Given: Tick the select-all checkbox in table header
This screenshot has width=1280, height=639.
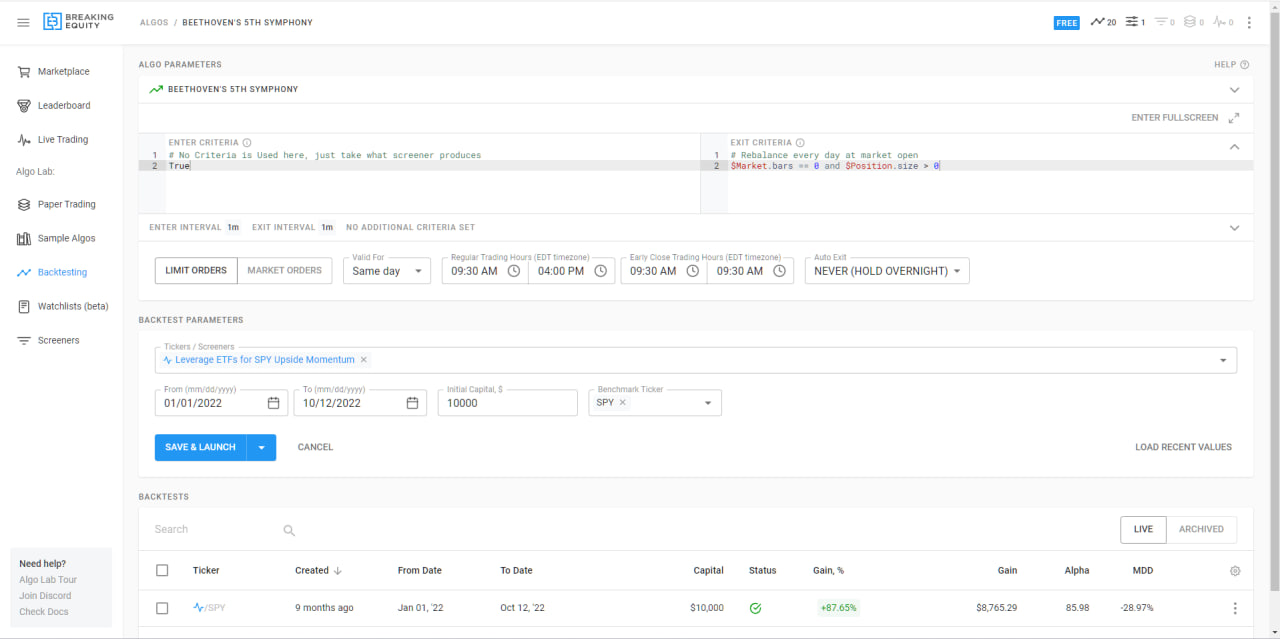Looking at the screenshot, I should [x=163, y=571].
